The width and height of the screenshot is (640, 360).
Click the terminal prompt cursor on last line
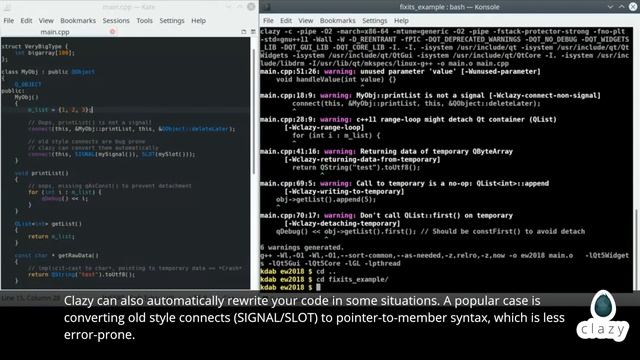pos(318,287)
